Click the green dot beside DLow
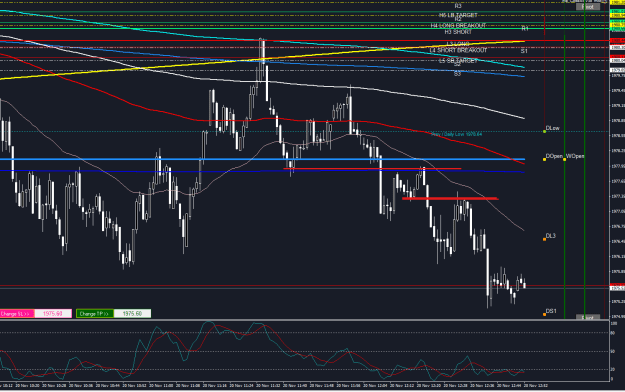This screenshot has height=392, width=625. [544, 131]
